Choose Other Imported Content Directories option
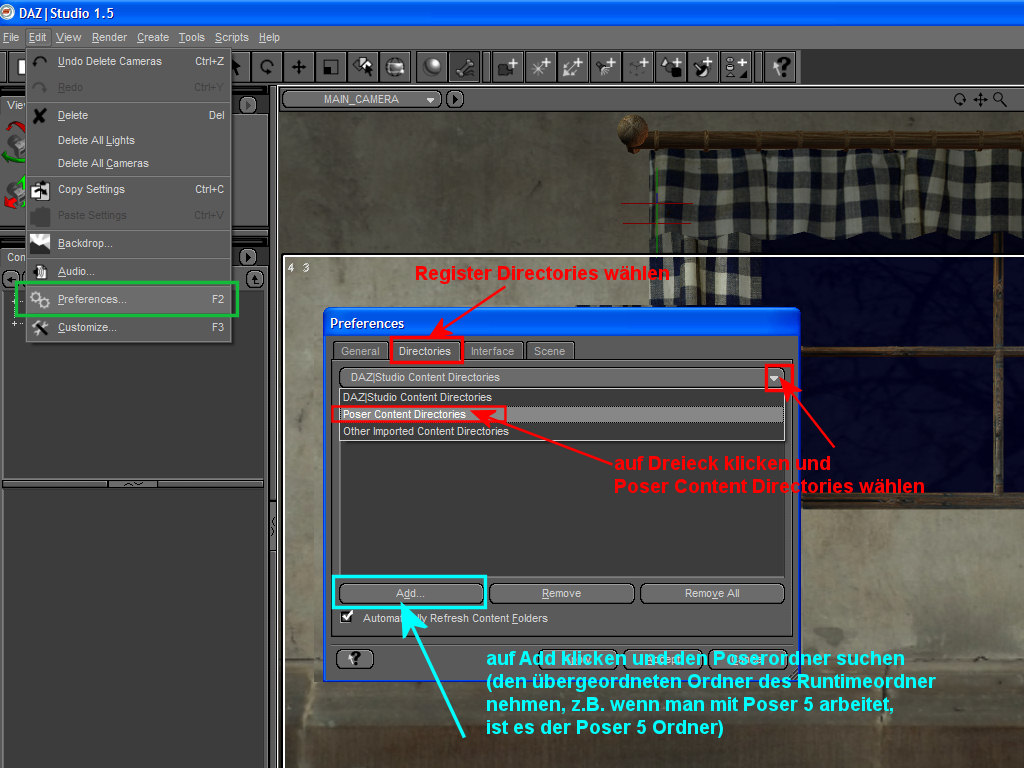This screenshot has width=1024, height=768. point(562,431)
